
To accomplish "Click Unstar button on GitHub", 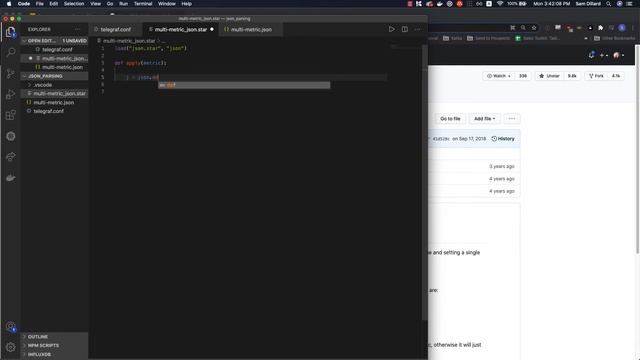I will click(x=549, y=76).
